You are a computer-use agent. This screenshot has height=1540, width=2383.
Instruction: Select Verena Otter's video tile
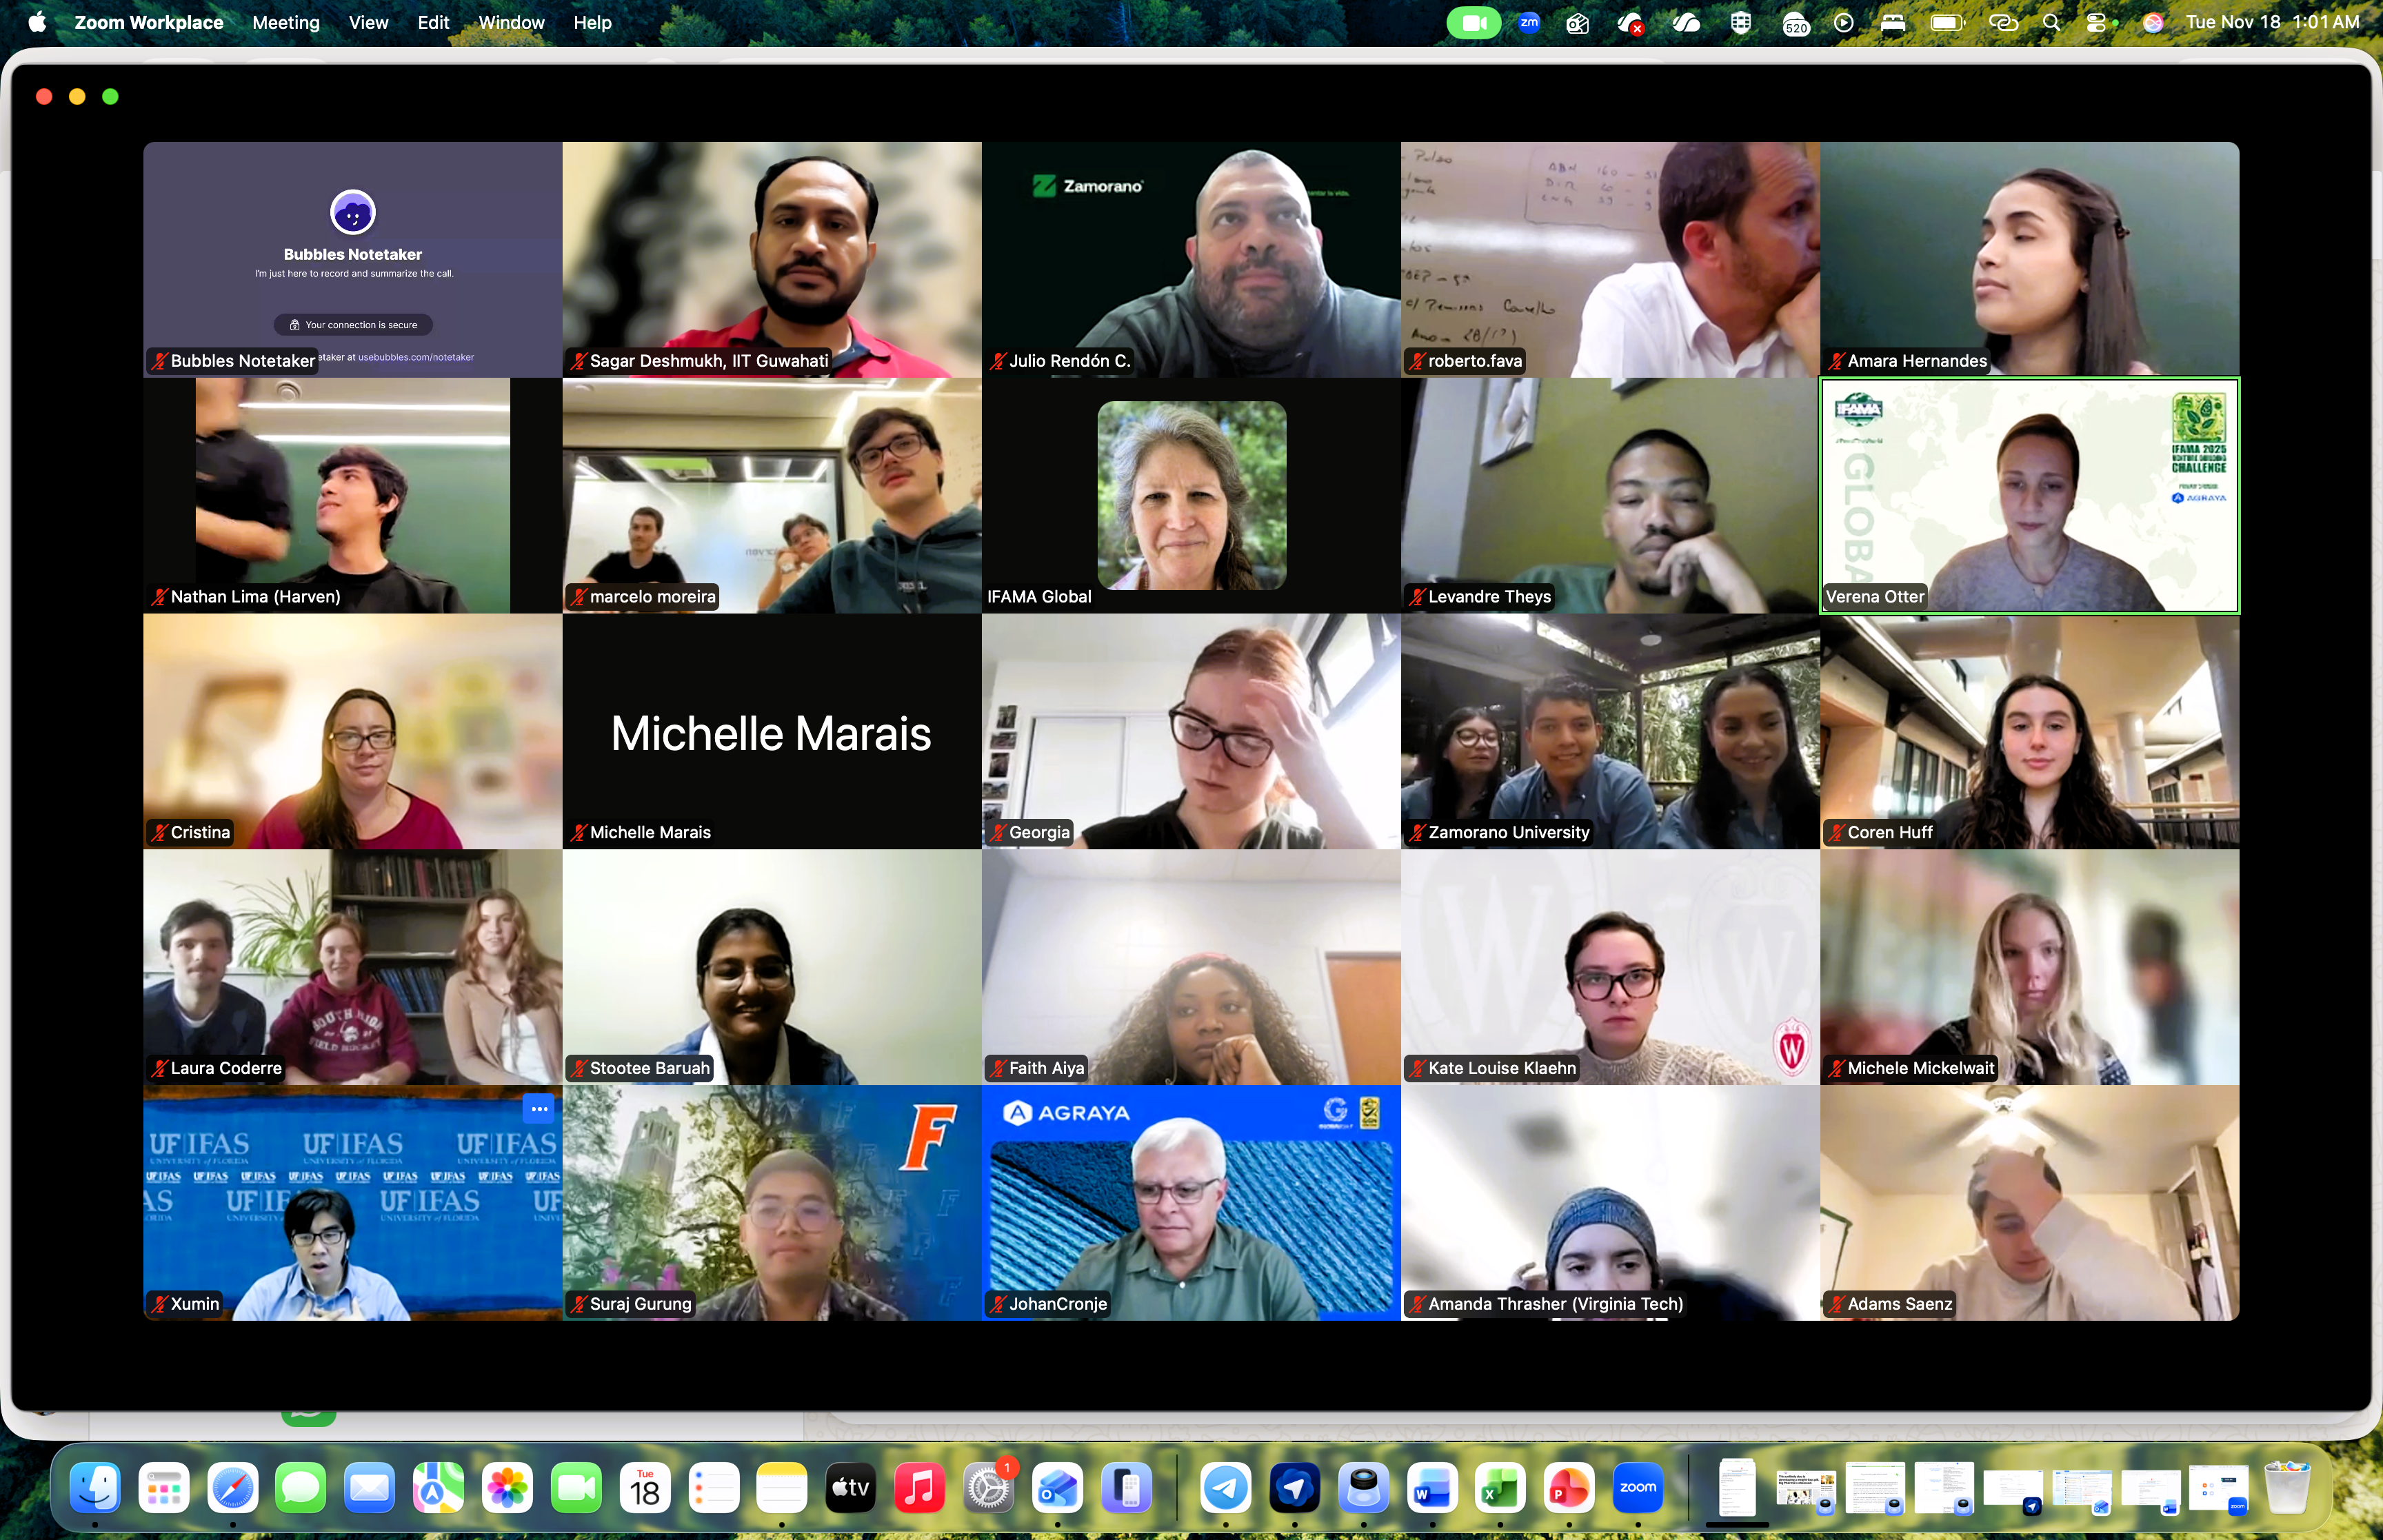click(2029, 495)
